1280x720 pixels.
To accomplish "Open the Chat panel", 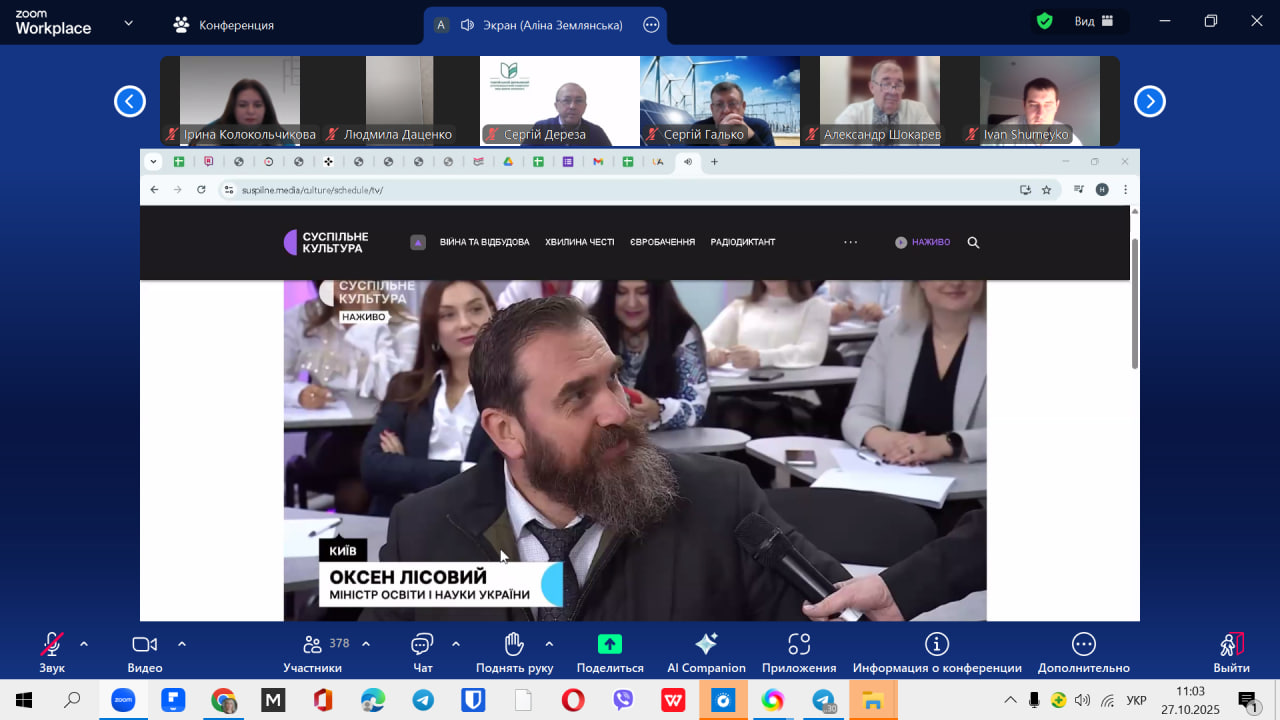I will (422, 645).
